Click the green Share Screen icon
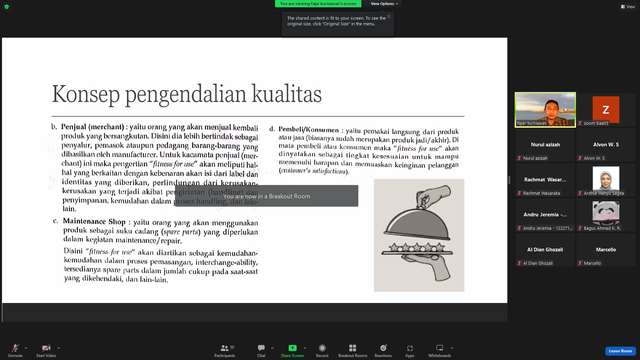The width and height of the screenshot is (640, 360). (x=293, y=348)
